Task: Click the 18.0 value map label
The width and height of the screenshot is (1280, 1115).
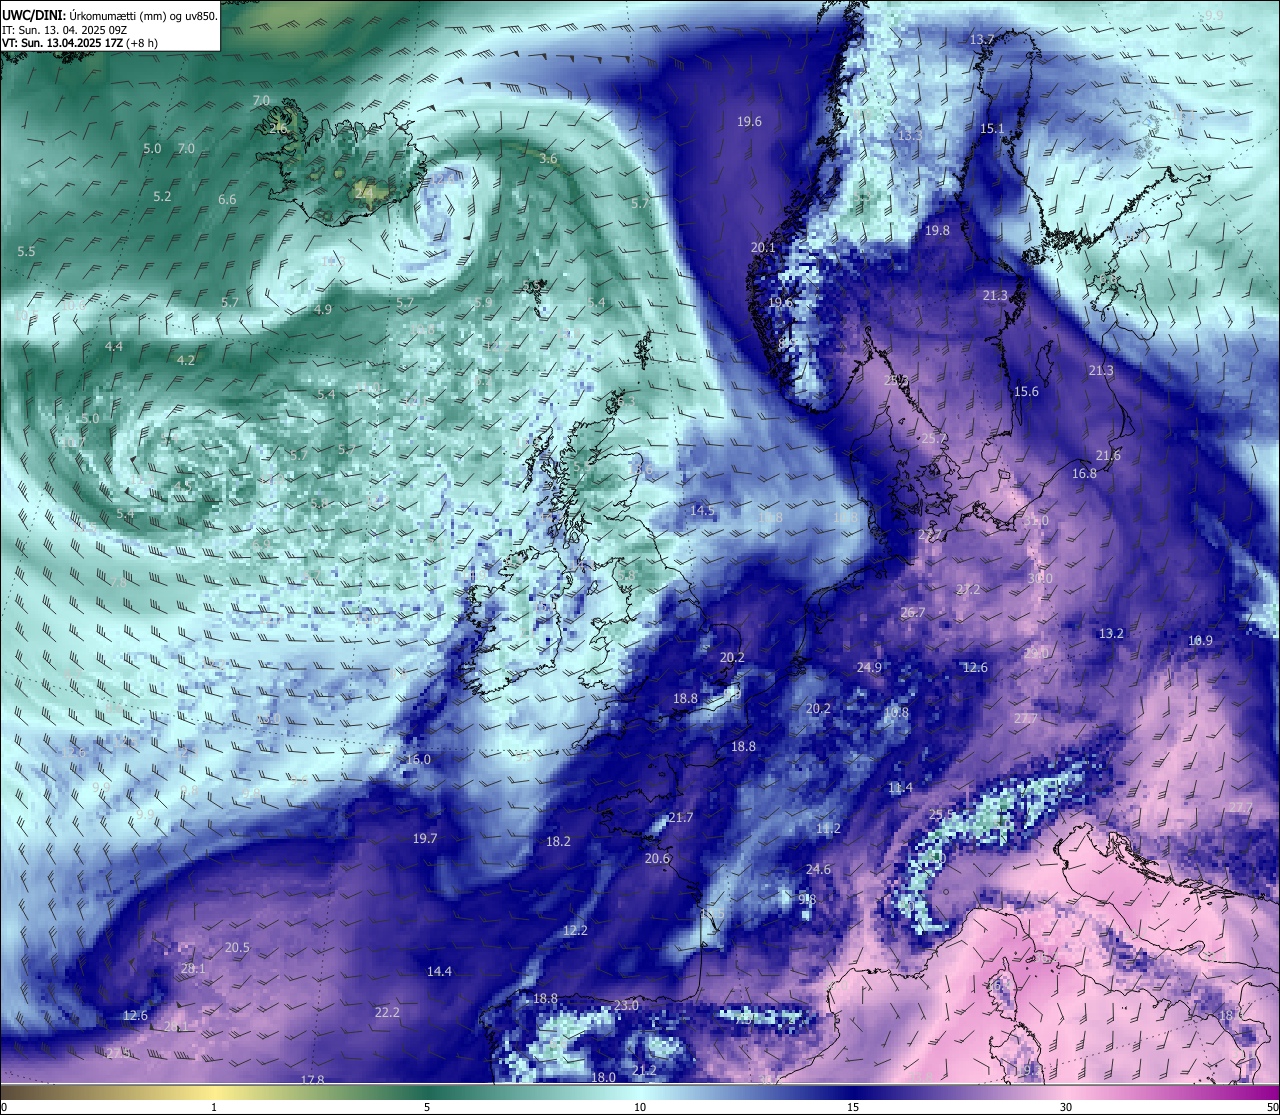Action: [x=603, y=1078]
